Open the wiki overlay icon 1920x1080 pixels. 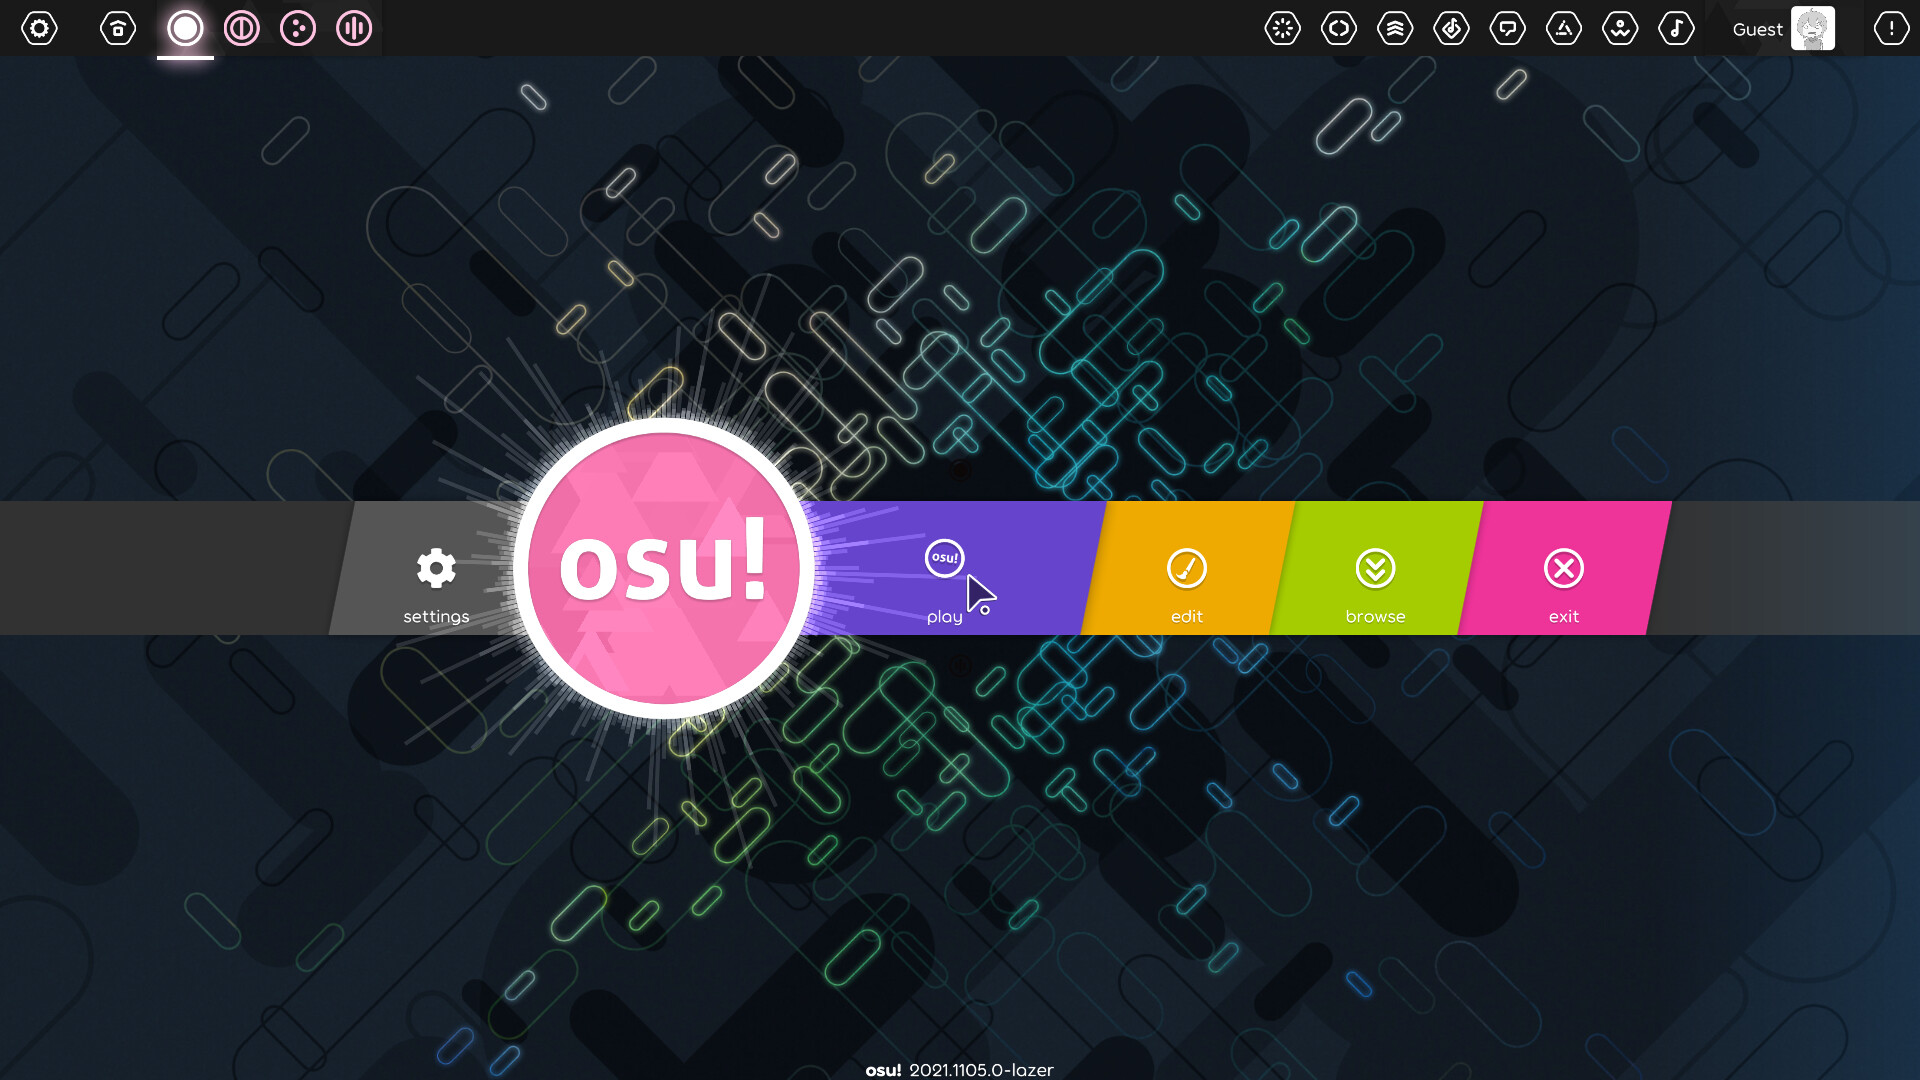1620,28
